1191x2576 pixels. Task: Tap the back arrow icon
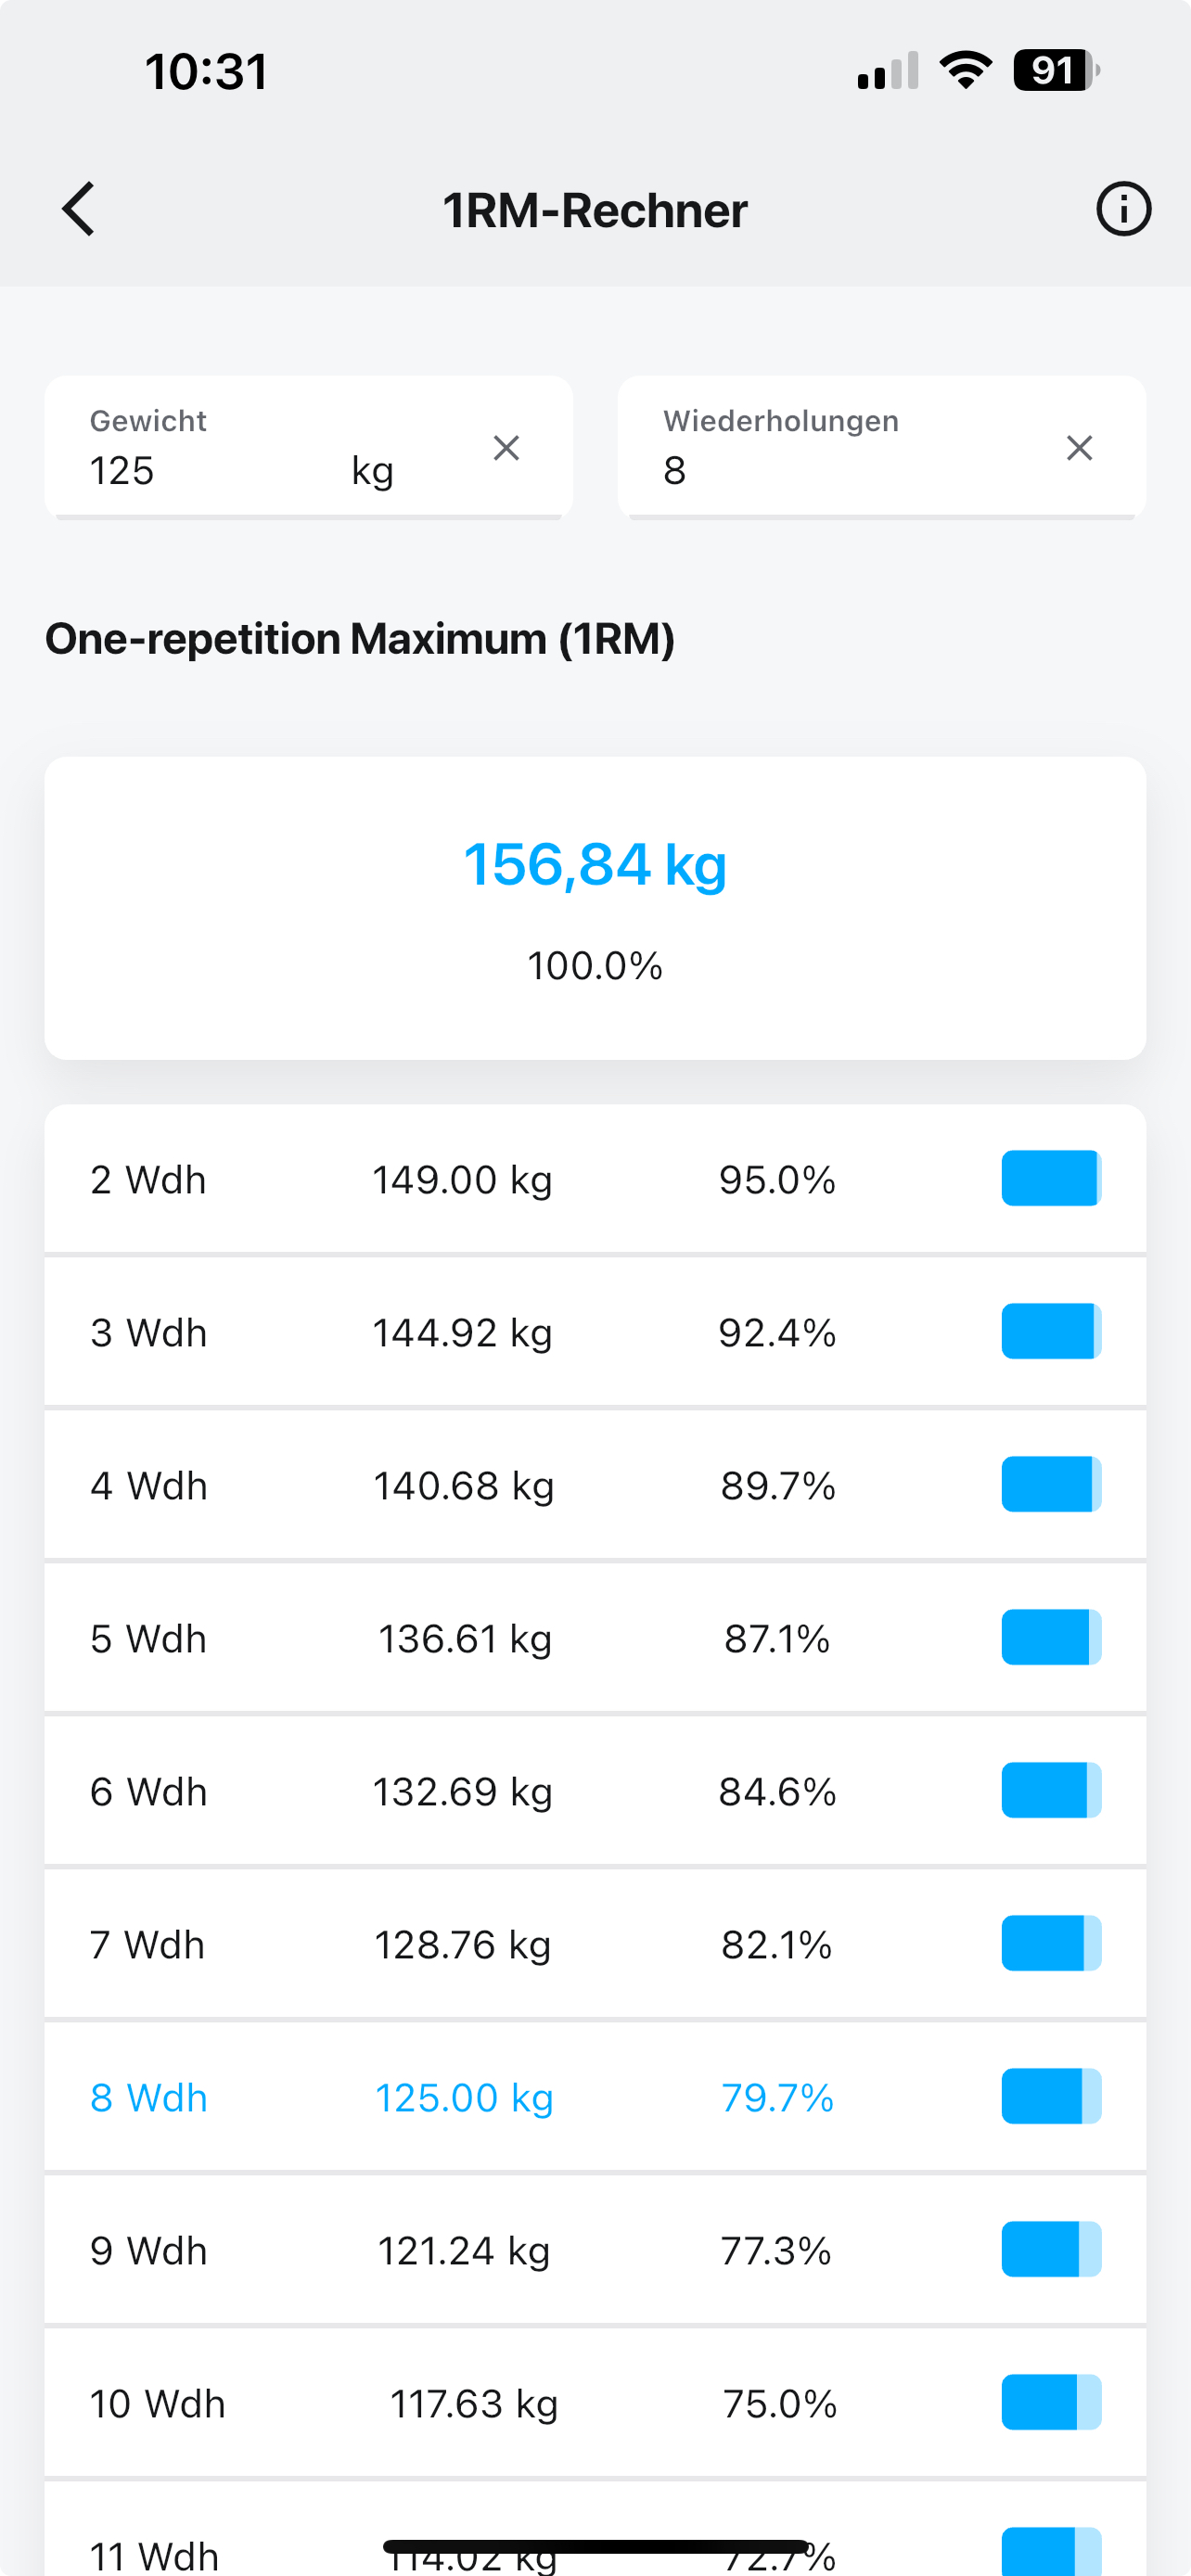(x=78, y=209)
